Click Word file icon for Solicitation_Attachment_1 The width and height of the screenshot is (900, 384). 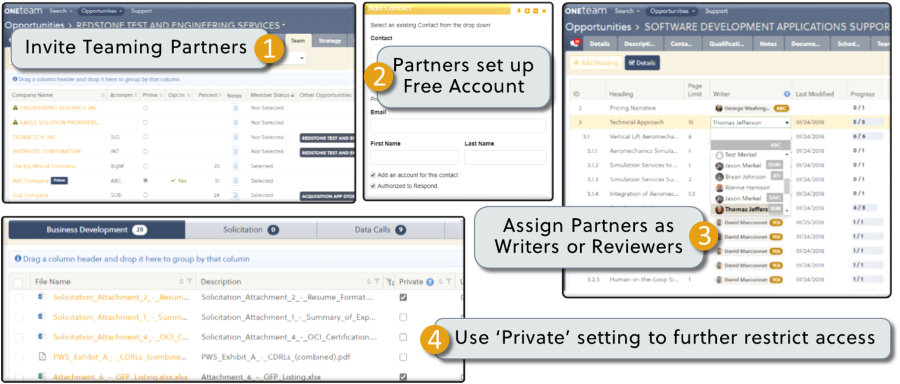41,317
